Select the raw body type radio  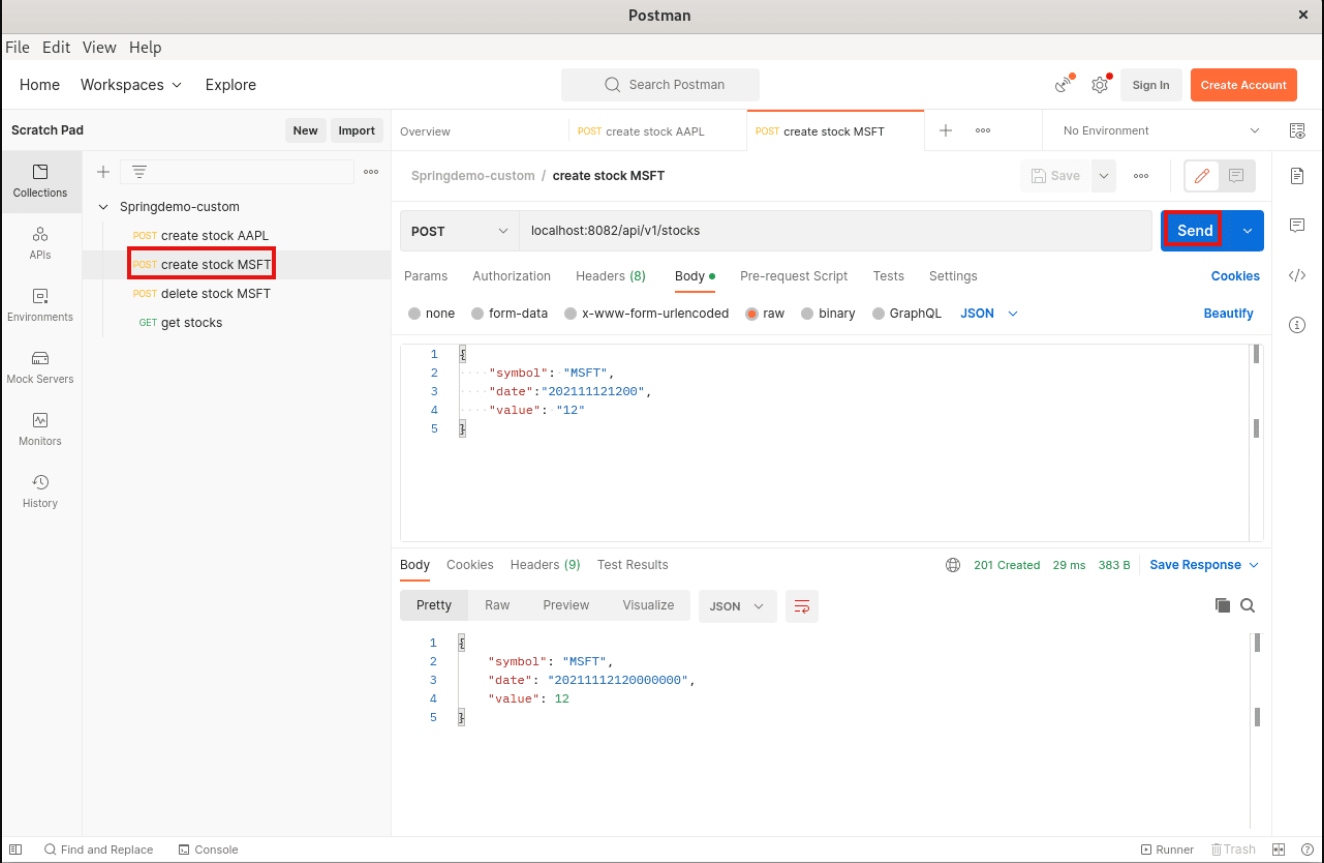pos(752,314)
